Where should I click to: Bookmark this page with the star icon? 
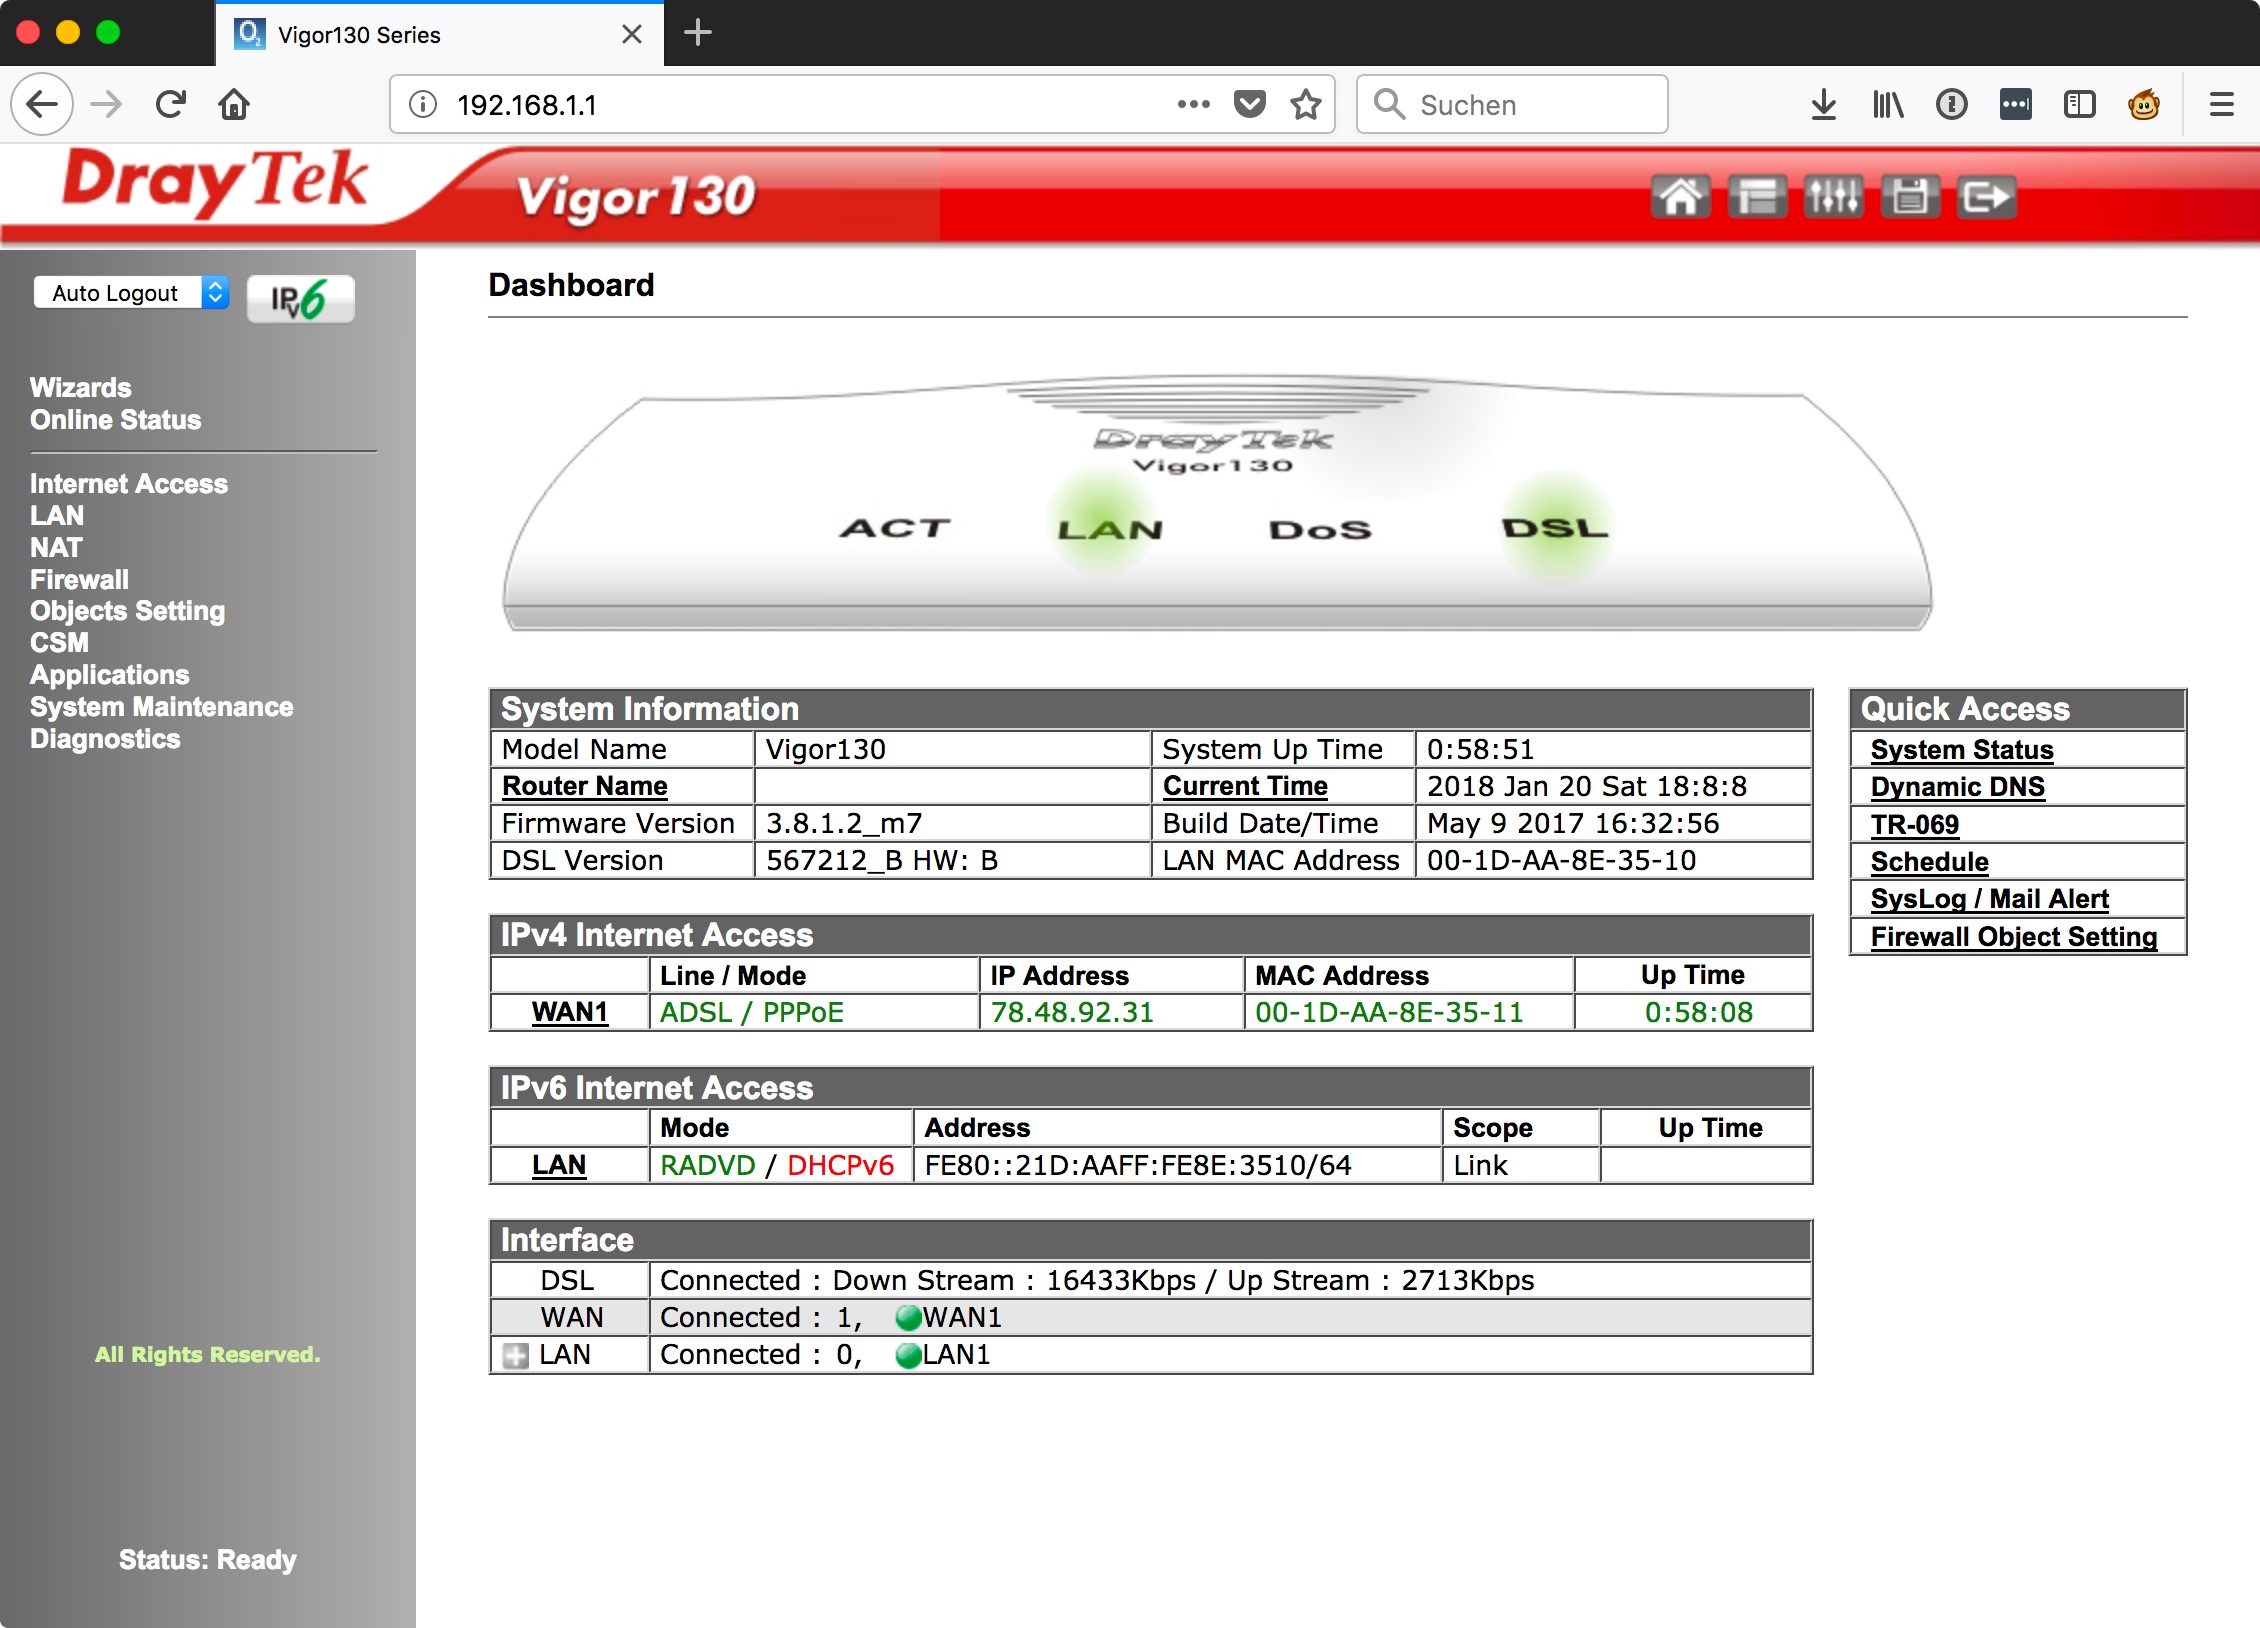pos(1306,104)
